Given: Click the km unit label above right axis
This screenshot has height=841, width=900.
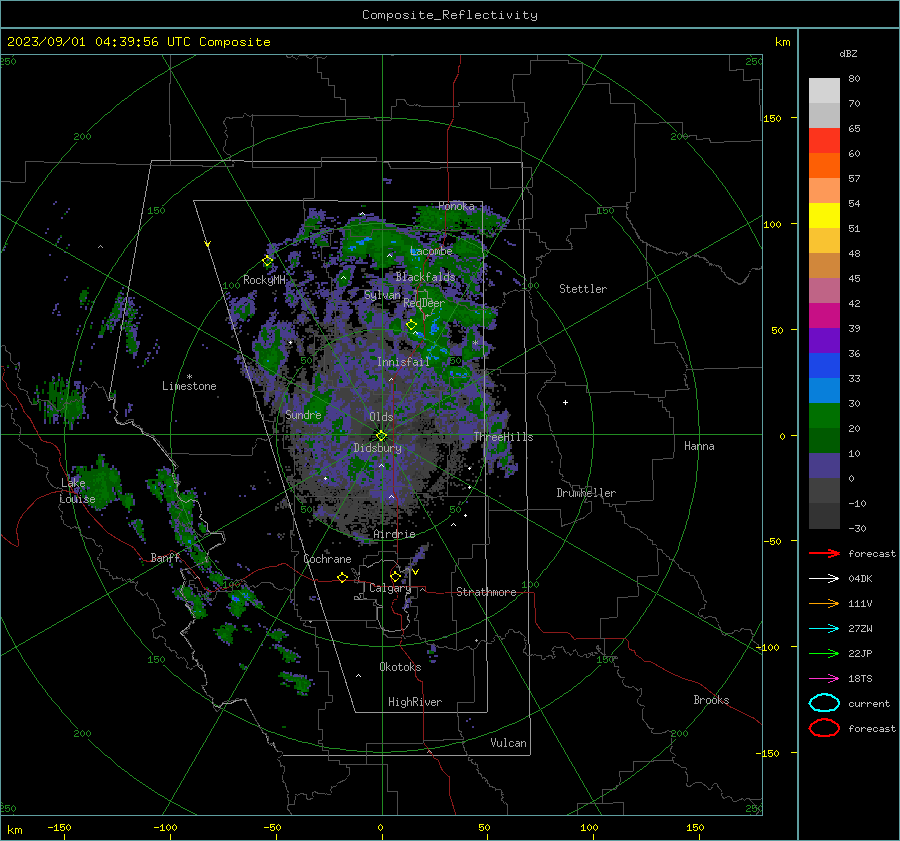Looking at the screenshot, I should [x=782, y=42].
